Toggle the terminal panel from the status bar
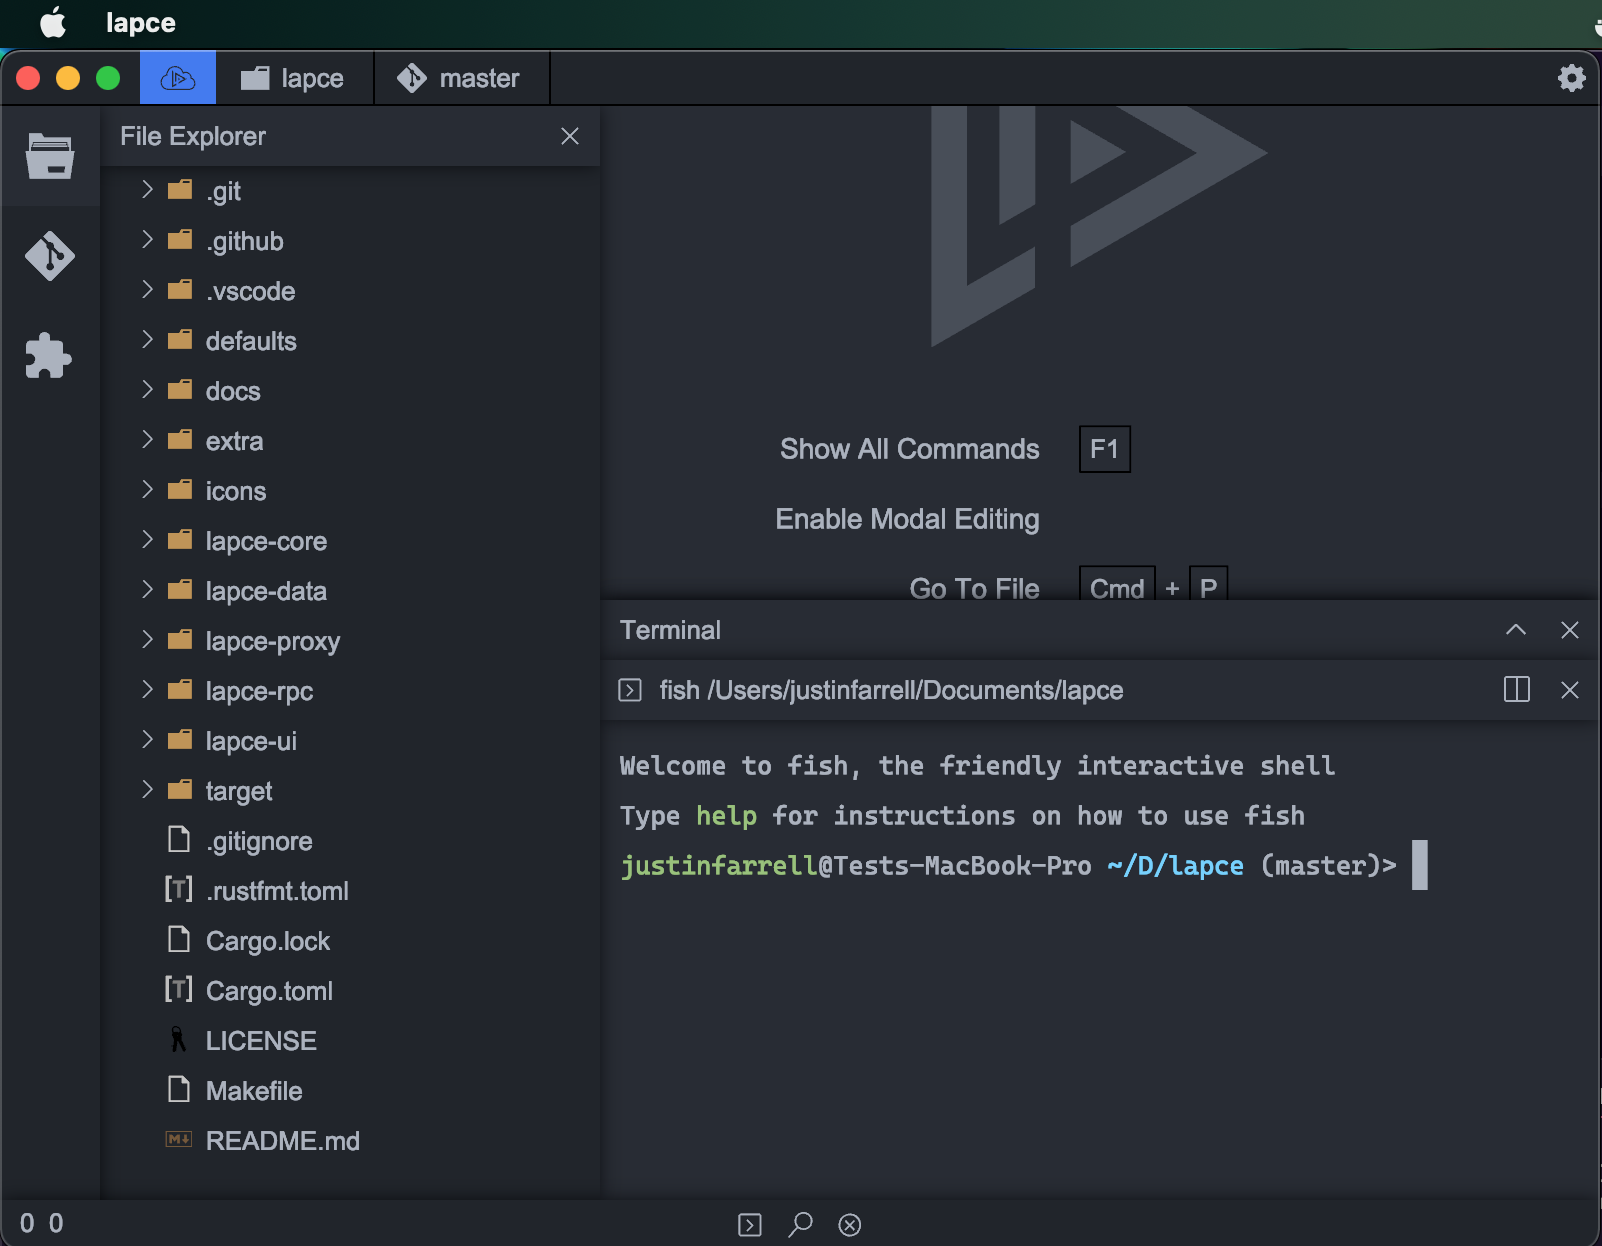The width and height of the screenshot is (1602, 1246). pyautogui.click(x=749, y=1224)
